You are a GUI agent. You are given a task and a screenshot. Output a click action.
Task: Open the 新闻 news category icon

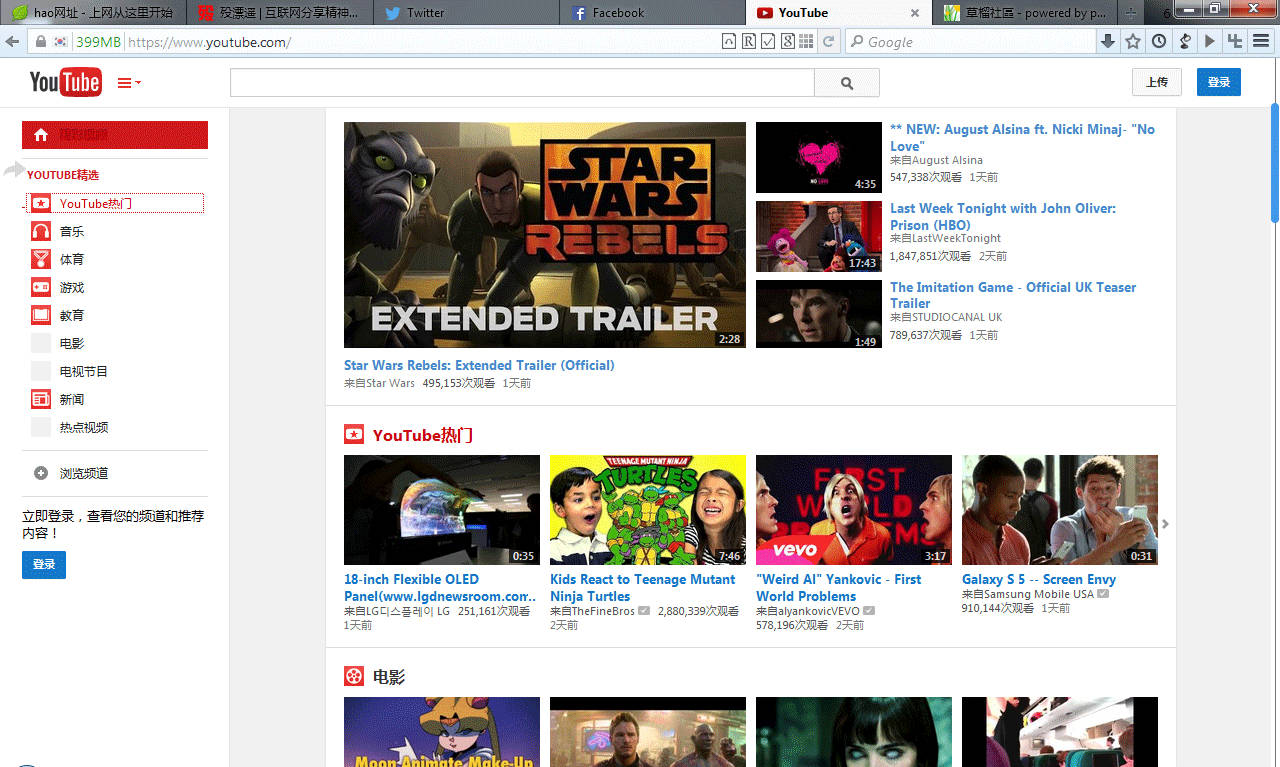pos(41,399)
